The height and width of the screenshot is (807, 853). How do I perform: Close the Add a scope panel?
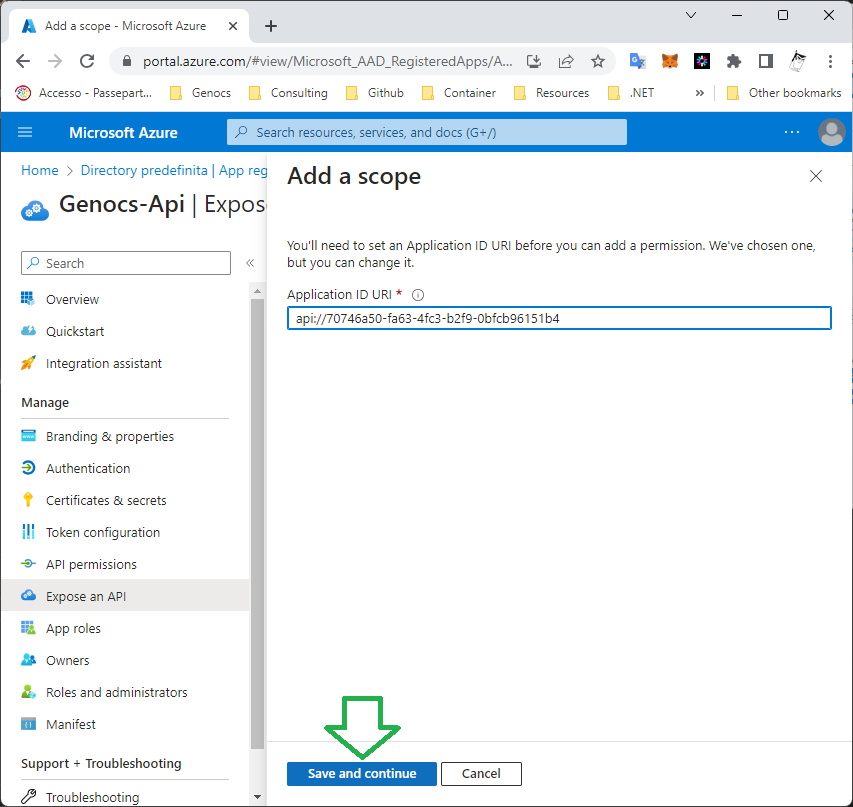click(815, 177)
